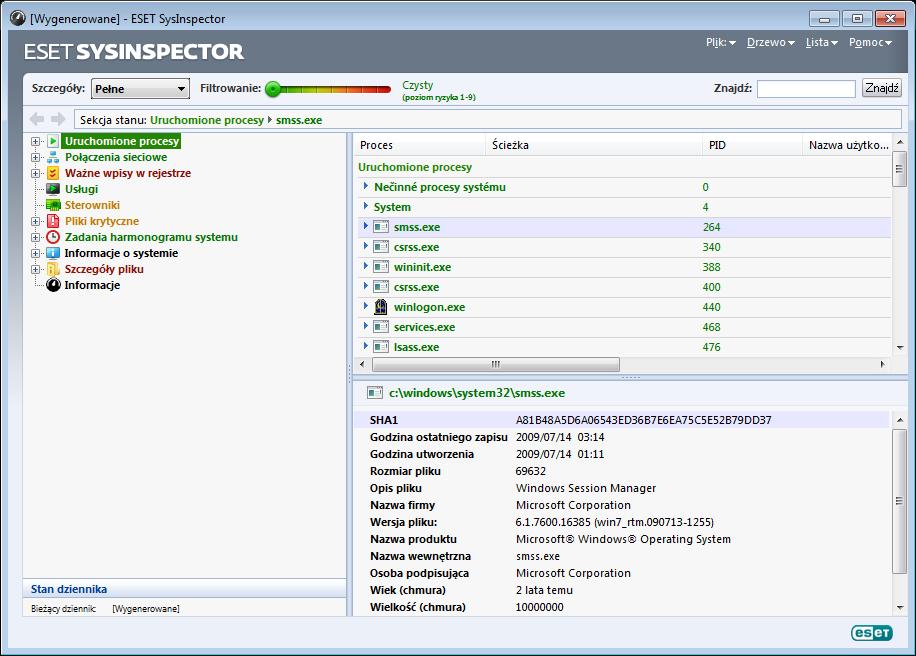Viewport: 916px width, 656px height.
Task: Click the lsass.exe process icon
Action: 381,347
